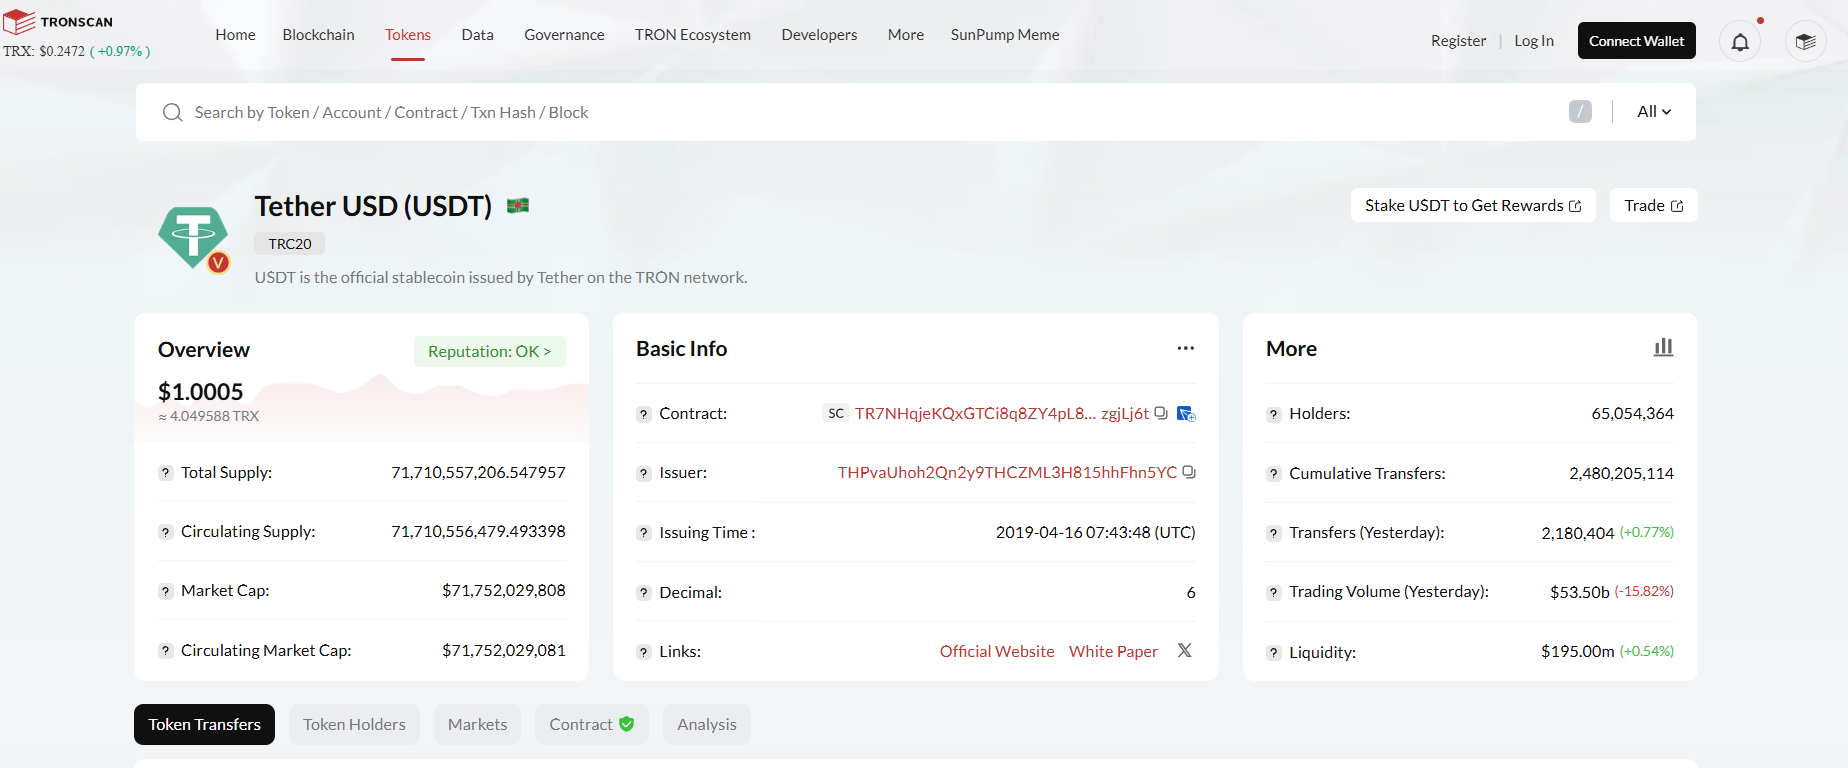Click the search magnifier icon
The height and width of the screenshot is (768, 1848).
172,112
